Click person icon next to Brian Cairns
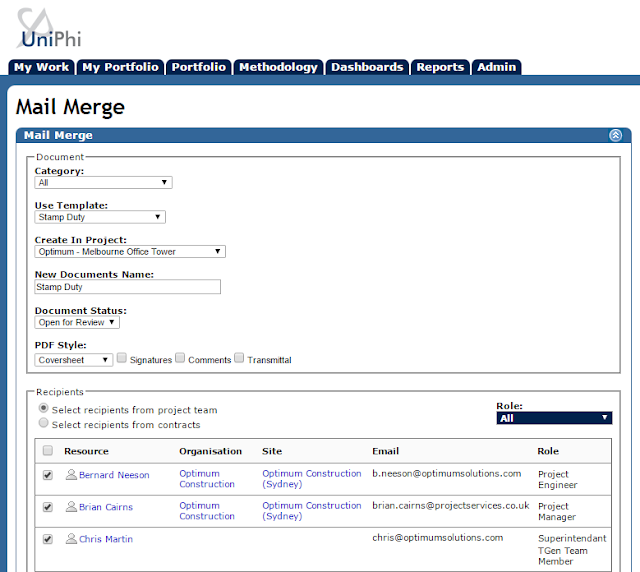Viewport: 640px width, 572px height. [71, 507]
